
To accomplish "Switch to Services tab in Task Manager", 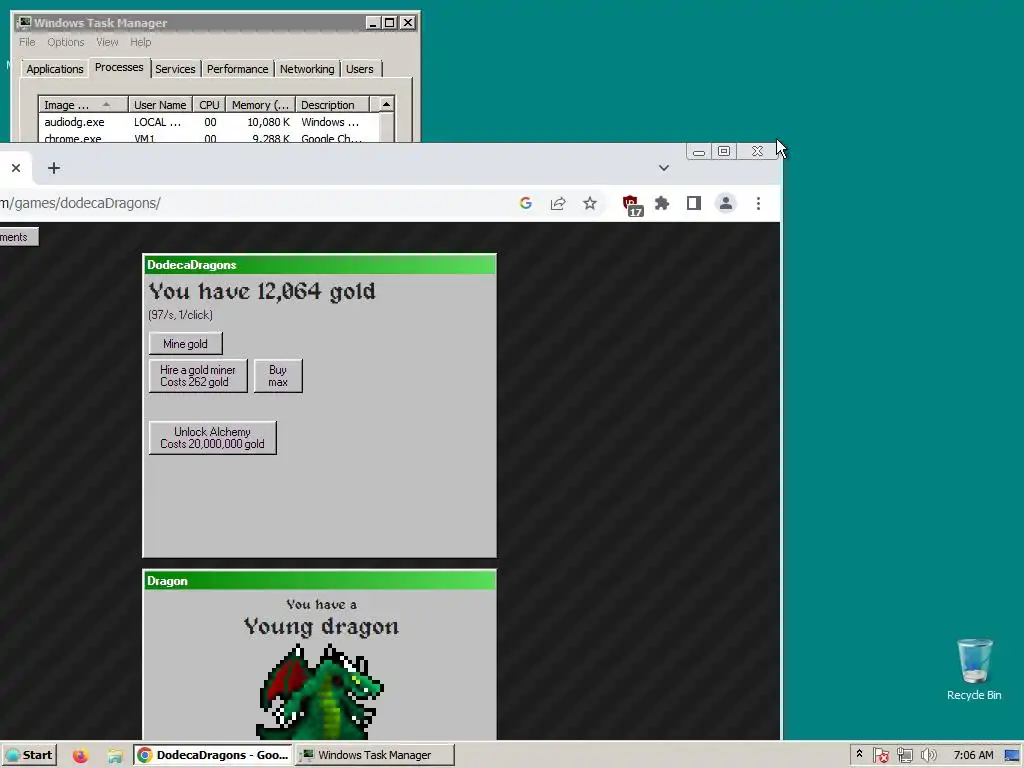I will 175,69.
